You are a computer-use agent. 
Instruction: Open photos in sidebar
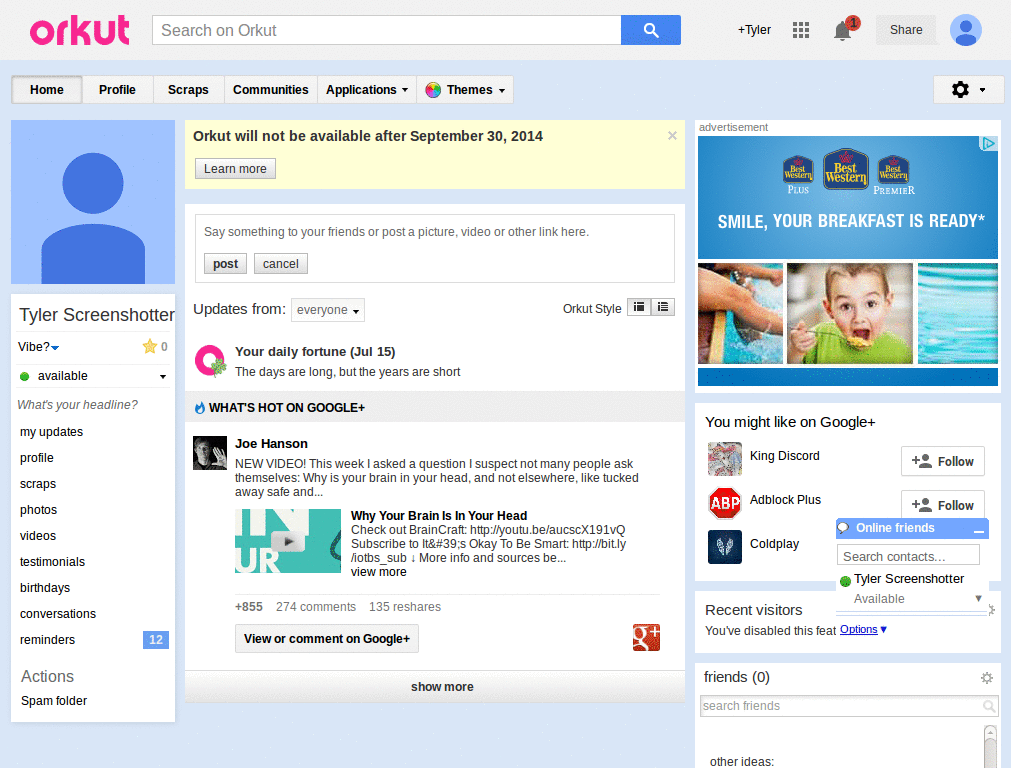coord(39,510)
